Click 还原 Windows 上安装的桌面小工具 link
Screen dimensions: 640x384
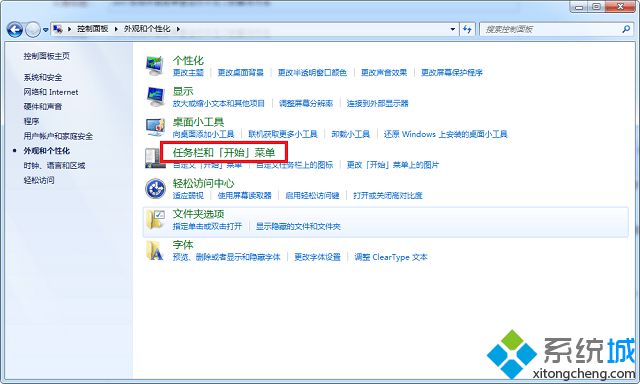click(445, 134)
